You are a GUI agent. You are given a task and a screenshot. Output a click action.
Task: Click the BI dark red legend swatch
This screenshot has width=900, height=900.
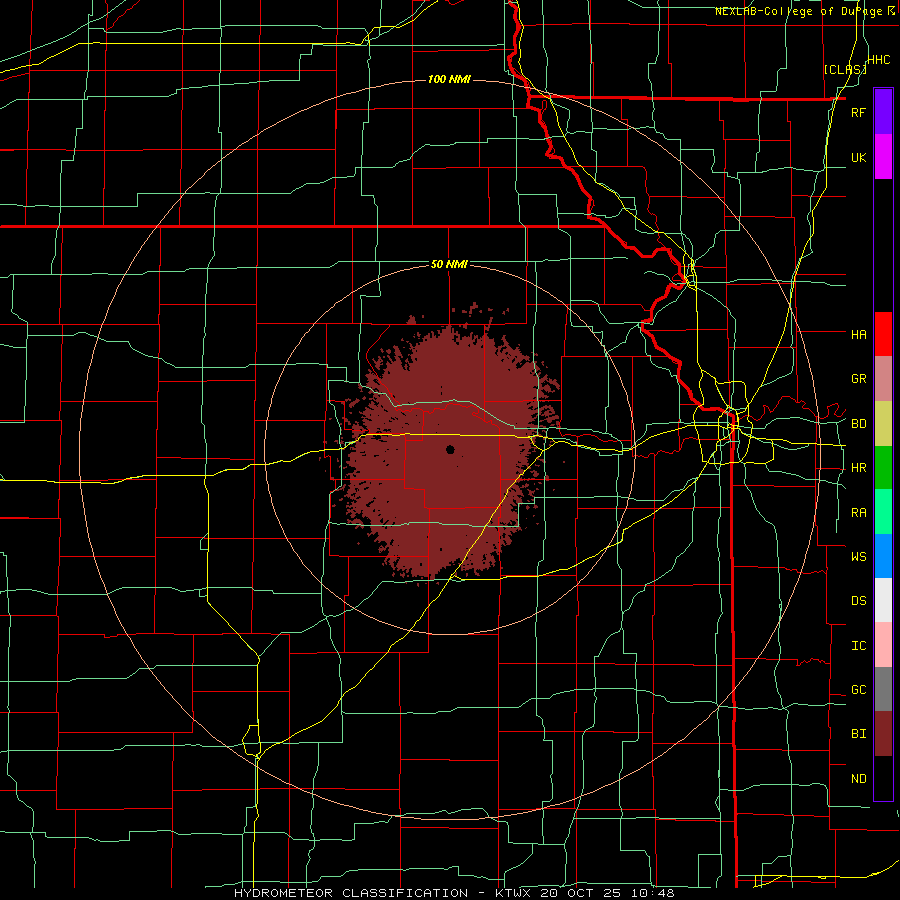pos(883,734)
